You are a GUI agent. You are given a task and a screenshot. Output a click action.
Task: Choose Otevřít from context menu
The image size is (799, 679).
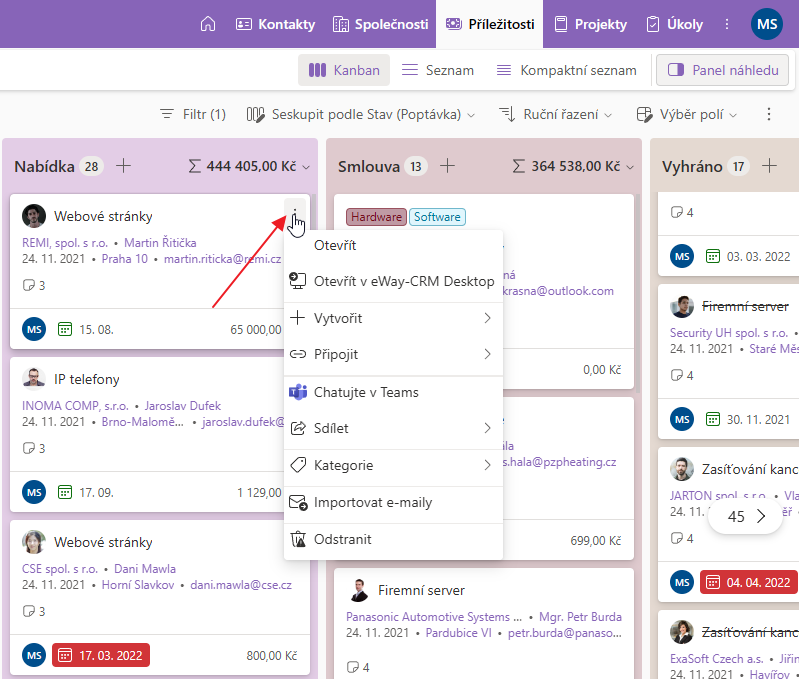click(393, 246)
